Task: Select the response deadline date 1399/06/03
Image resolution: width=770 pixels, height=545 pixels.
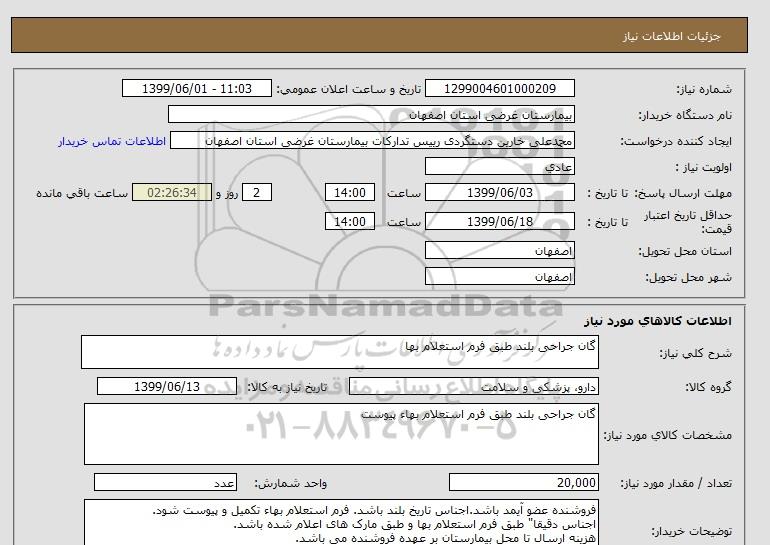Action: pyautogui.click(x=500, y=192)
